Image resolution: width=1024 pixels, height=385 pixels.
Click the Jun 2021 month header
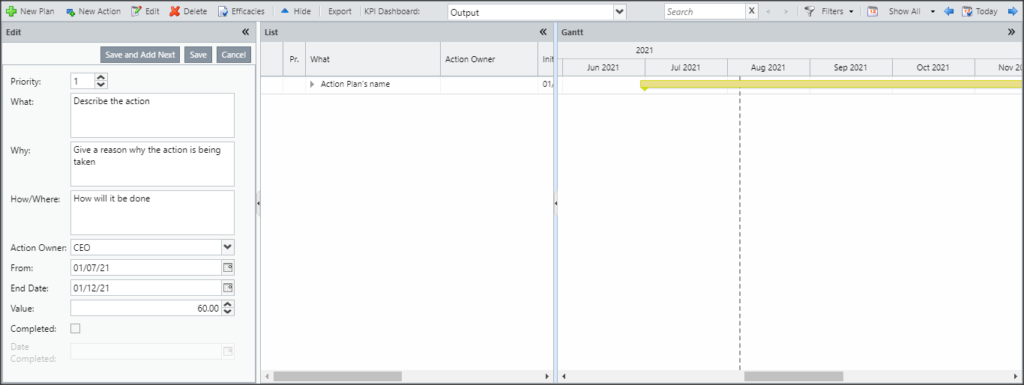click(603, 68)
